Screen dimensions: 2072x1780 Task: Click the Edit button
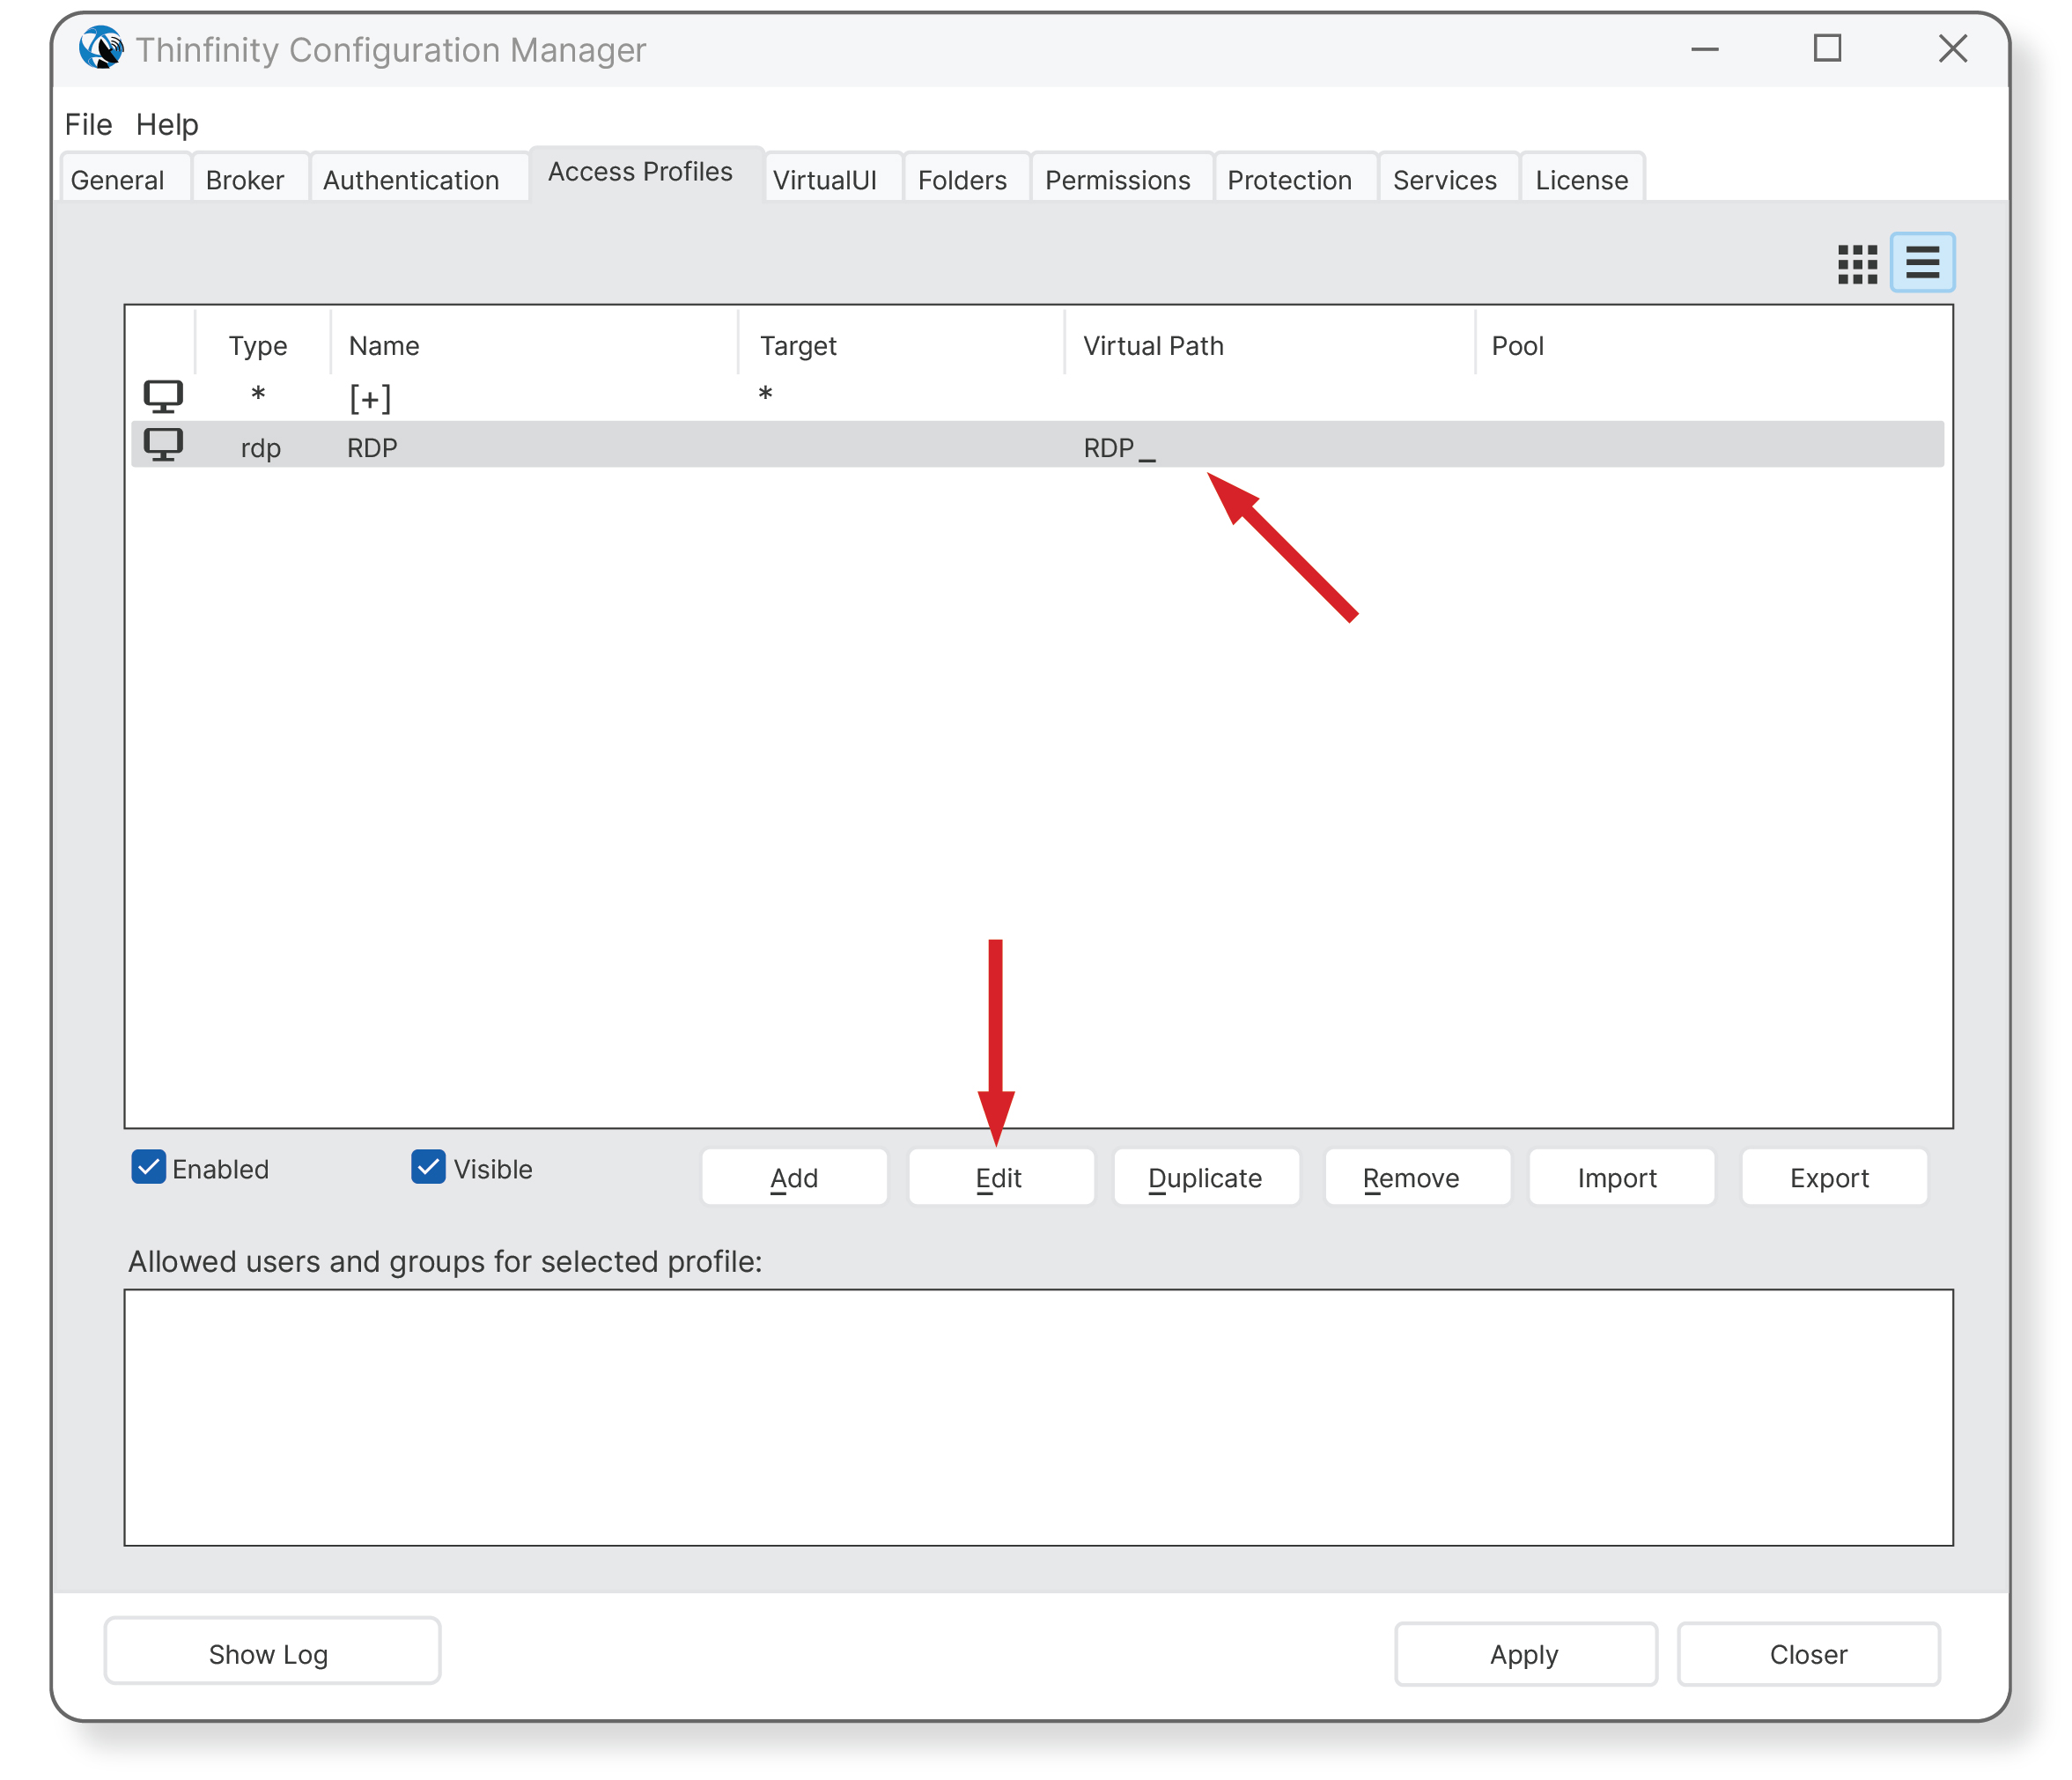pos(1000,1177)
